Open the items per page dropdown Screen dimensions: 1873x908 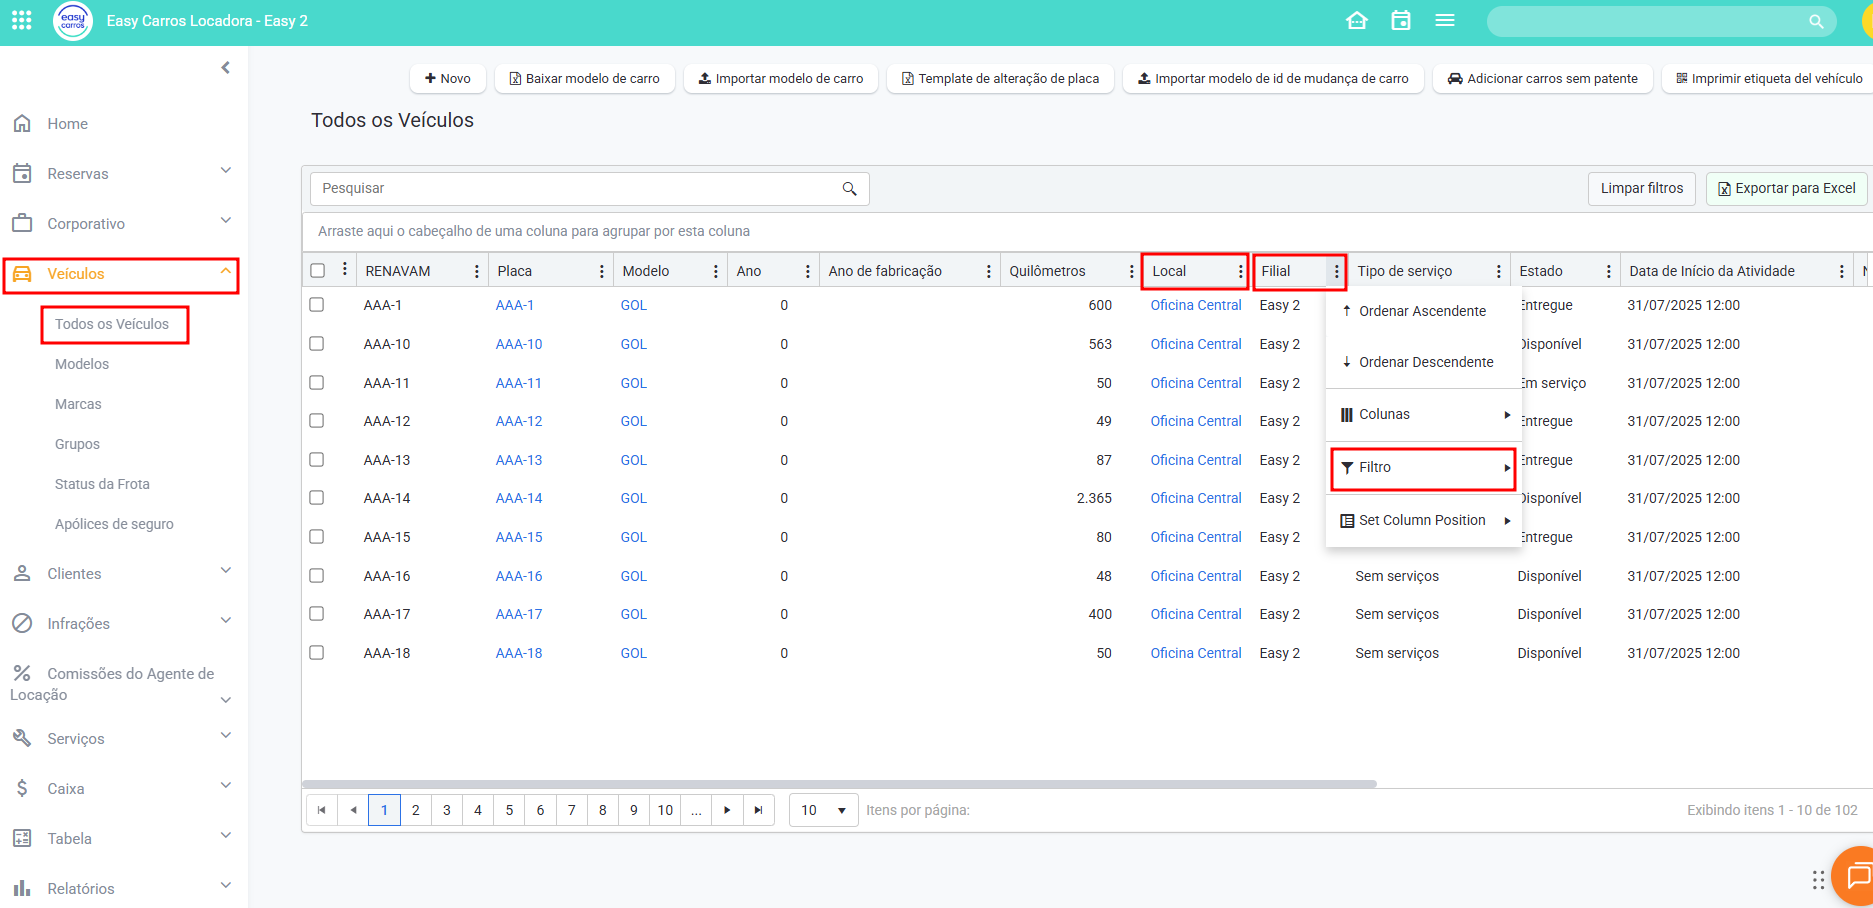822,810
